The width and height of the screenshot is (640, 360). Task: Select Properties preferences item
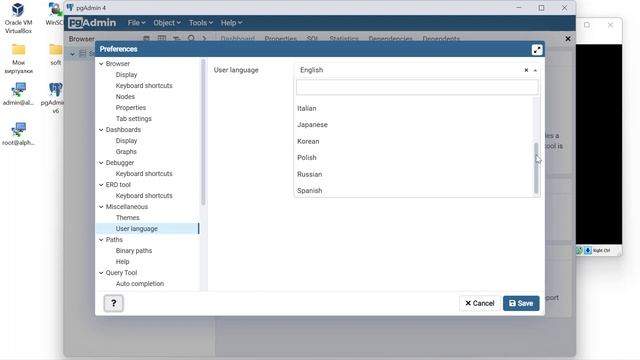[x=131, y=108]
